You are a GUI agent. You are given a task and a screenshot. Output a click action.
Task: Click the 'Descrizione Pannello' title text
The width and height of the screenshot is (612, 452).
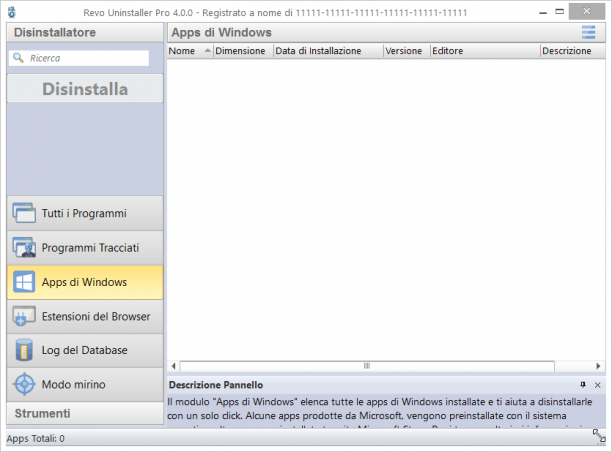pos(216,385)
